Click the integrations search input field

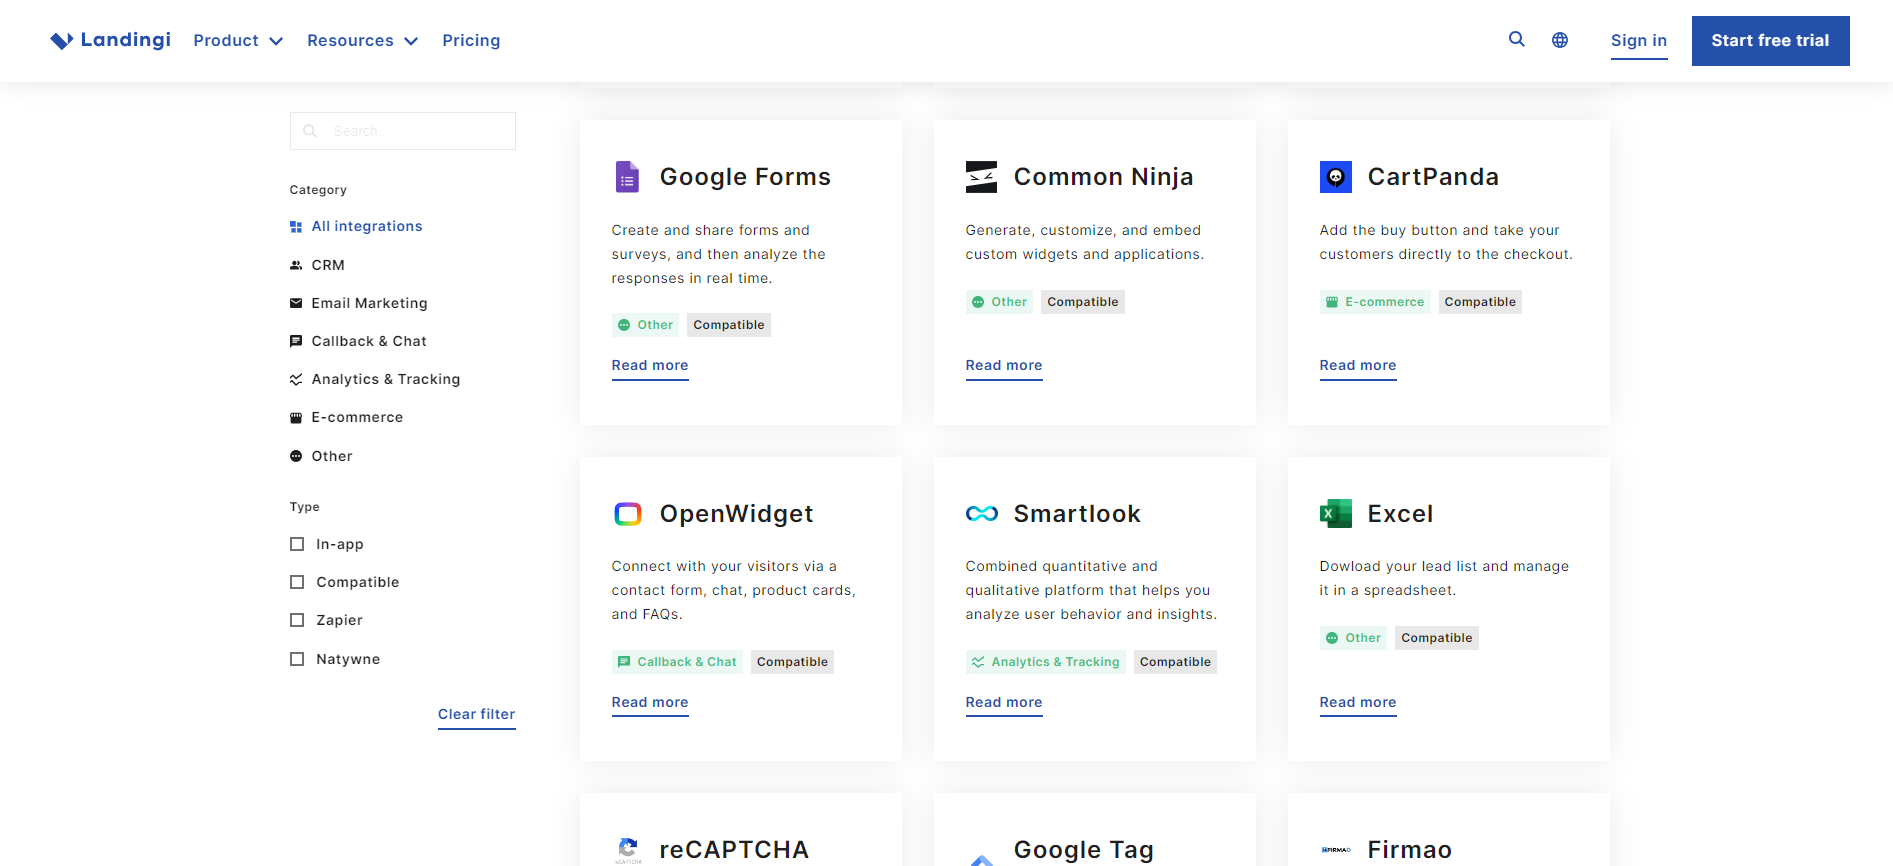pos(403,131)
